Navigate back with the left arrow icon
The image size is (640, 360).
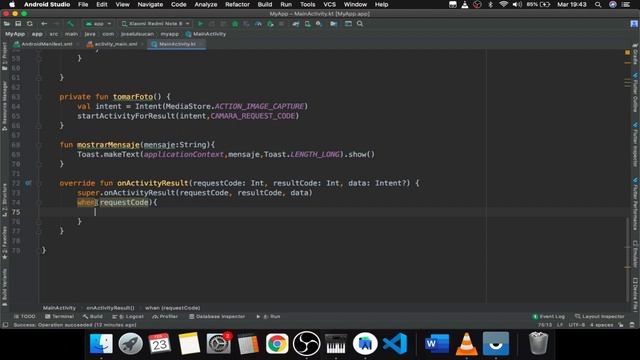coord(44,24)
